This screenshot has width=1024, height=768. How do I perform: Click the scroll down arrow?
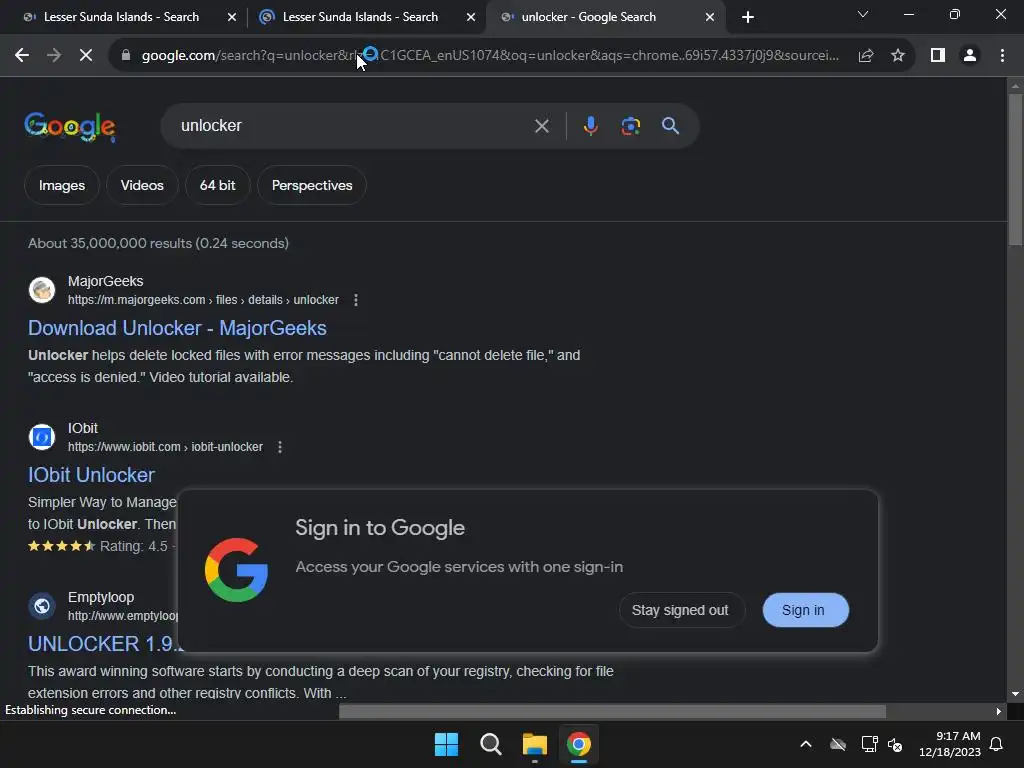coord(1015,694)
